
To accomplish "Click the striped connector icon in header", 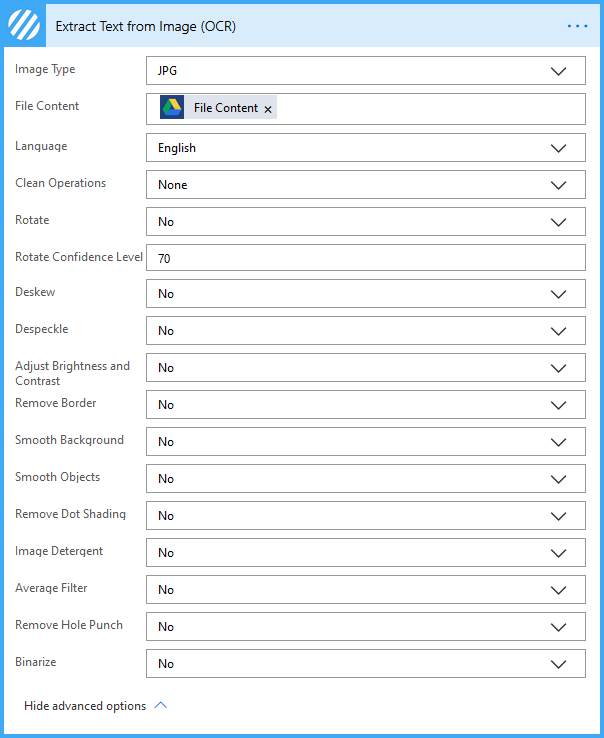I will click(24, 25).
